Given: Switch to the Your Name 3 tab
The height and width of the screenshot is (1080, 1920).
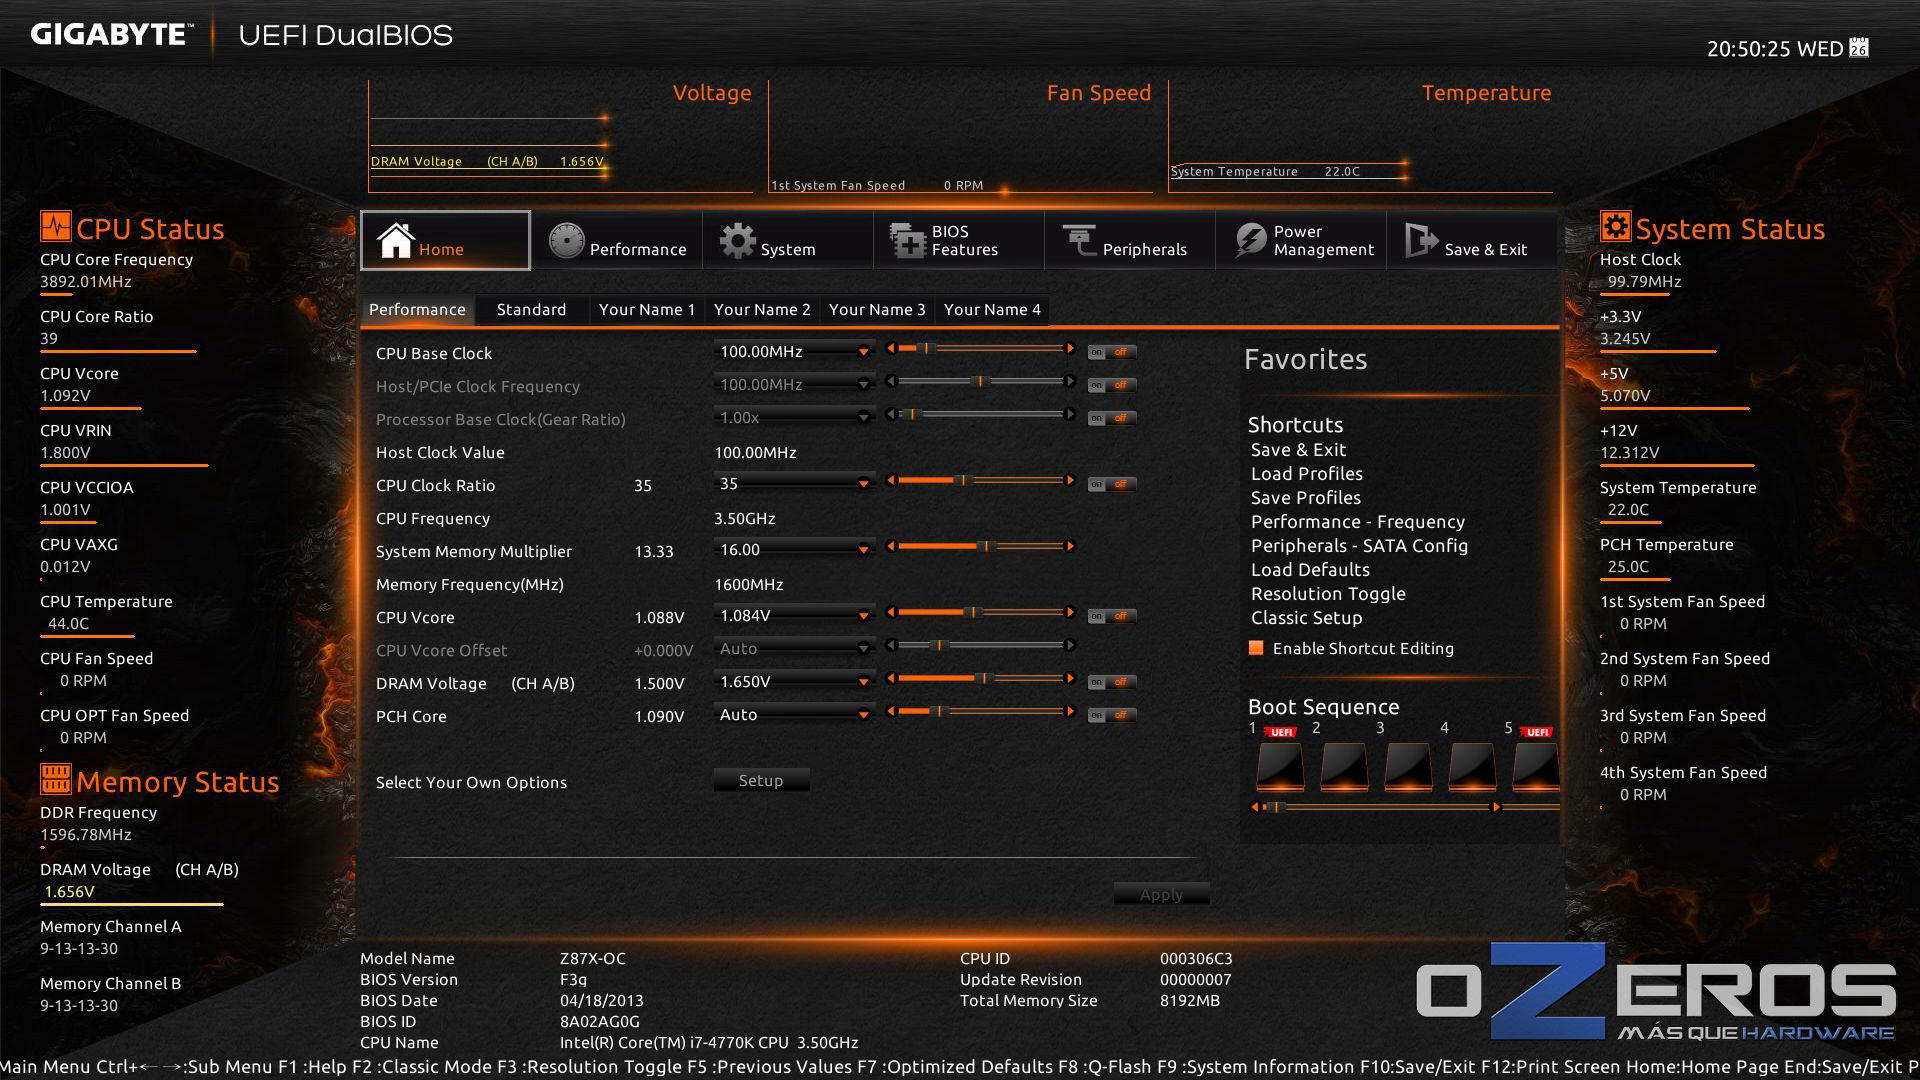Looking at the screenshot, I should (877, 309).
